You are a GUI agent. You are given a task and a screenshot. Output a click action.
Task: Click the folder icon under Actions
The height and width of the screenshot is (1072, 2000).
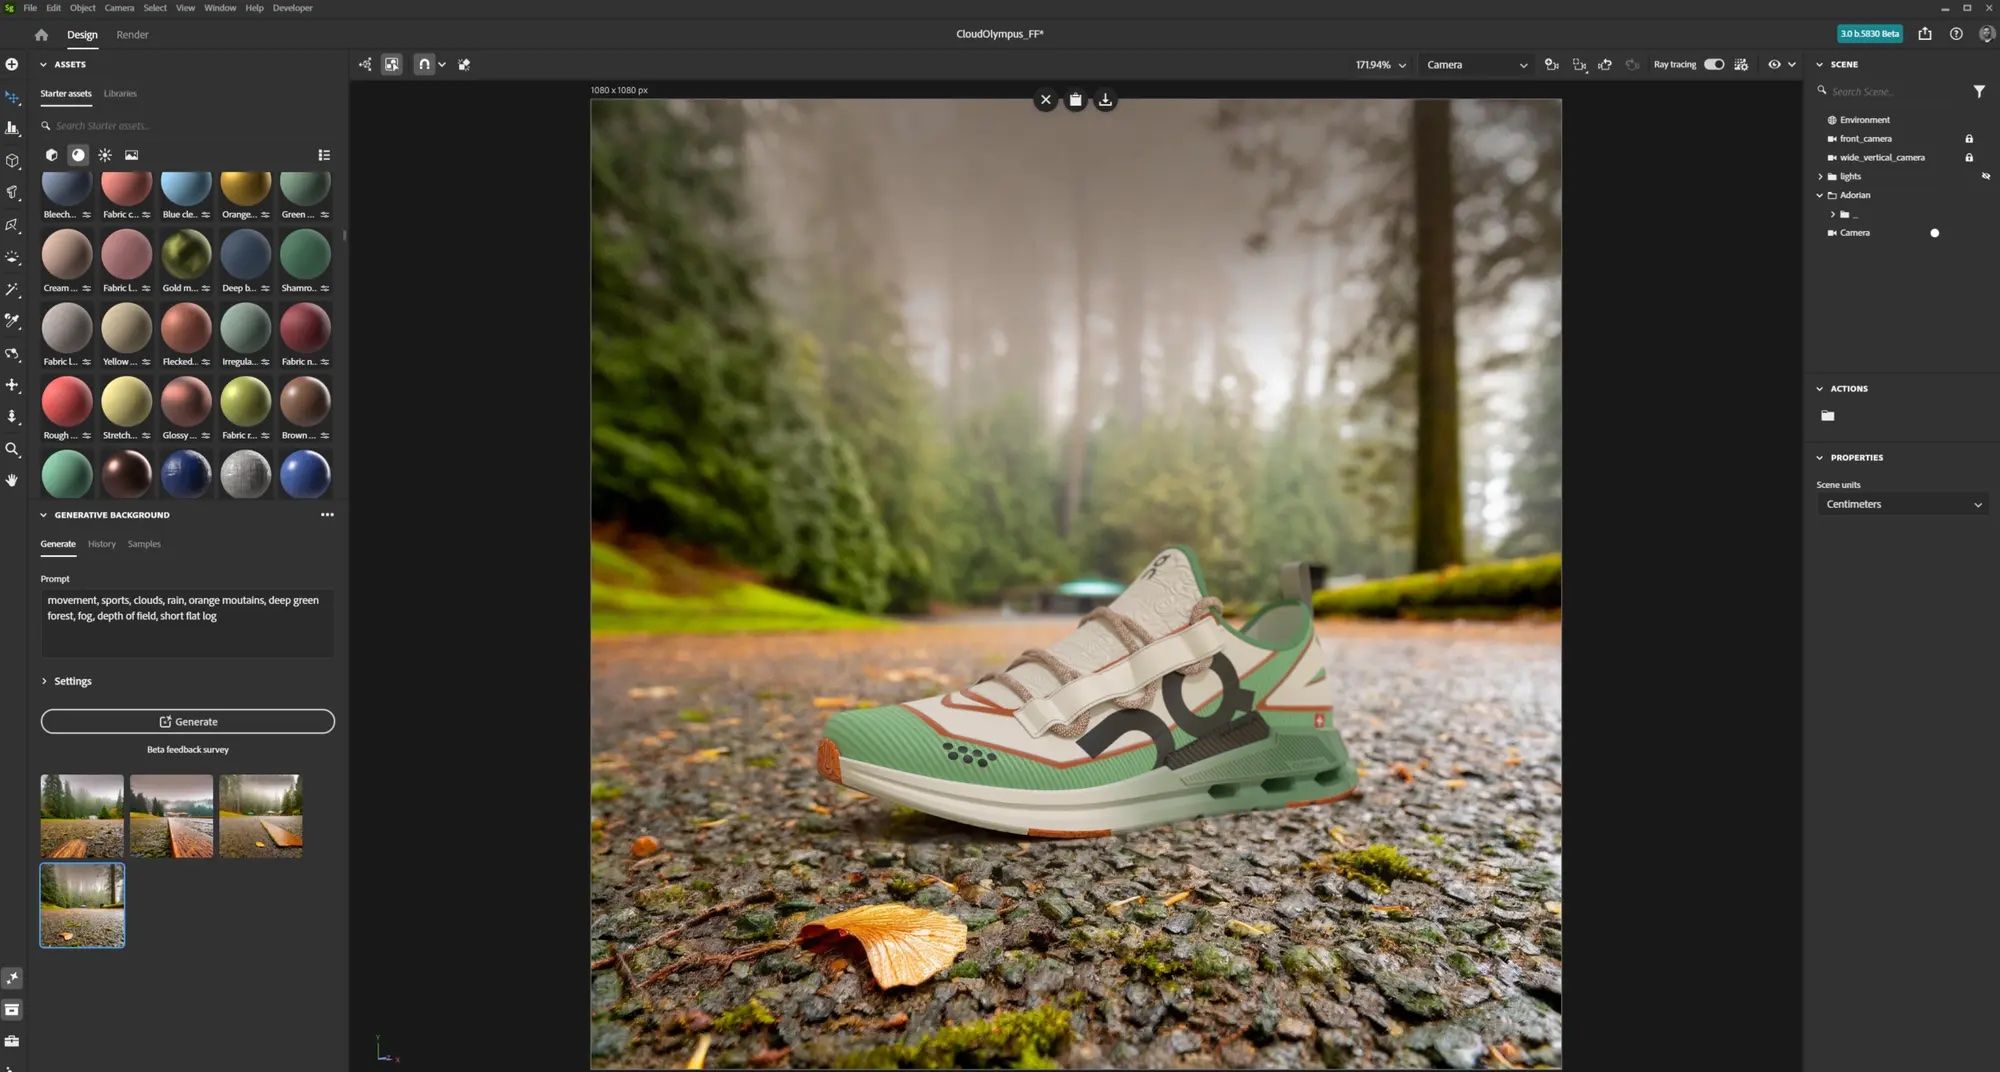coord(1828,416)
